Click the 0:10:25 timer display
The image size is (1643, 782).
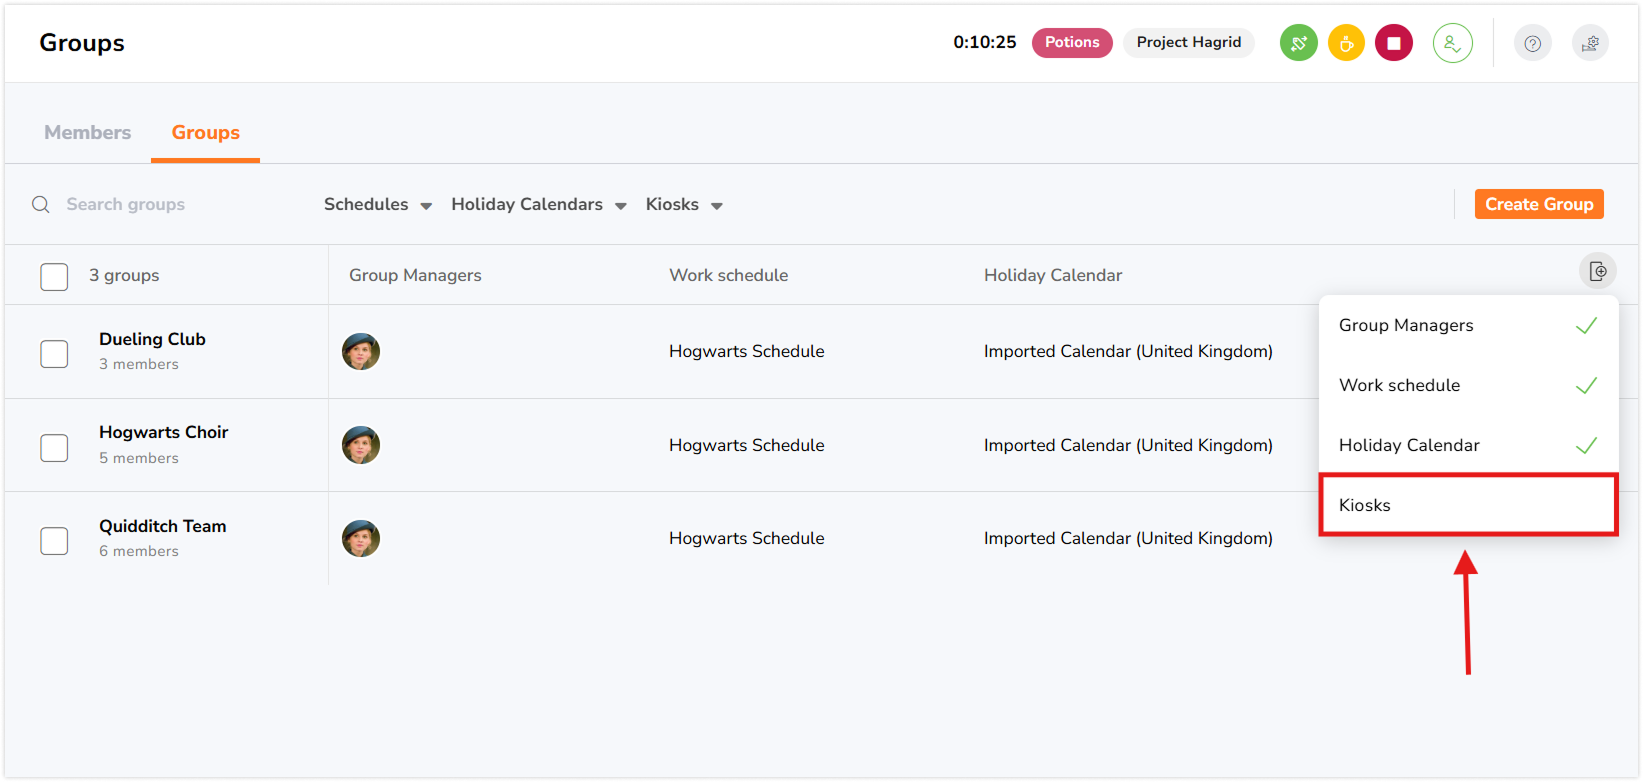[984, 42]
